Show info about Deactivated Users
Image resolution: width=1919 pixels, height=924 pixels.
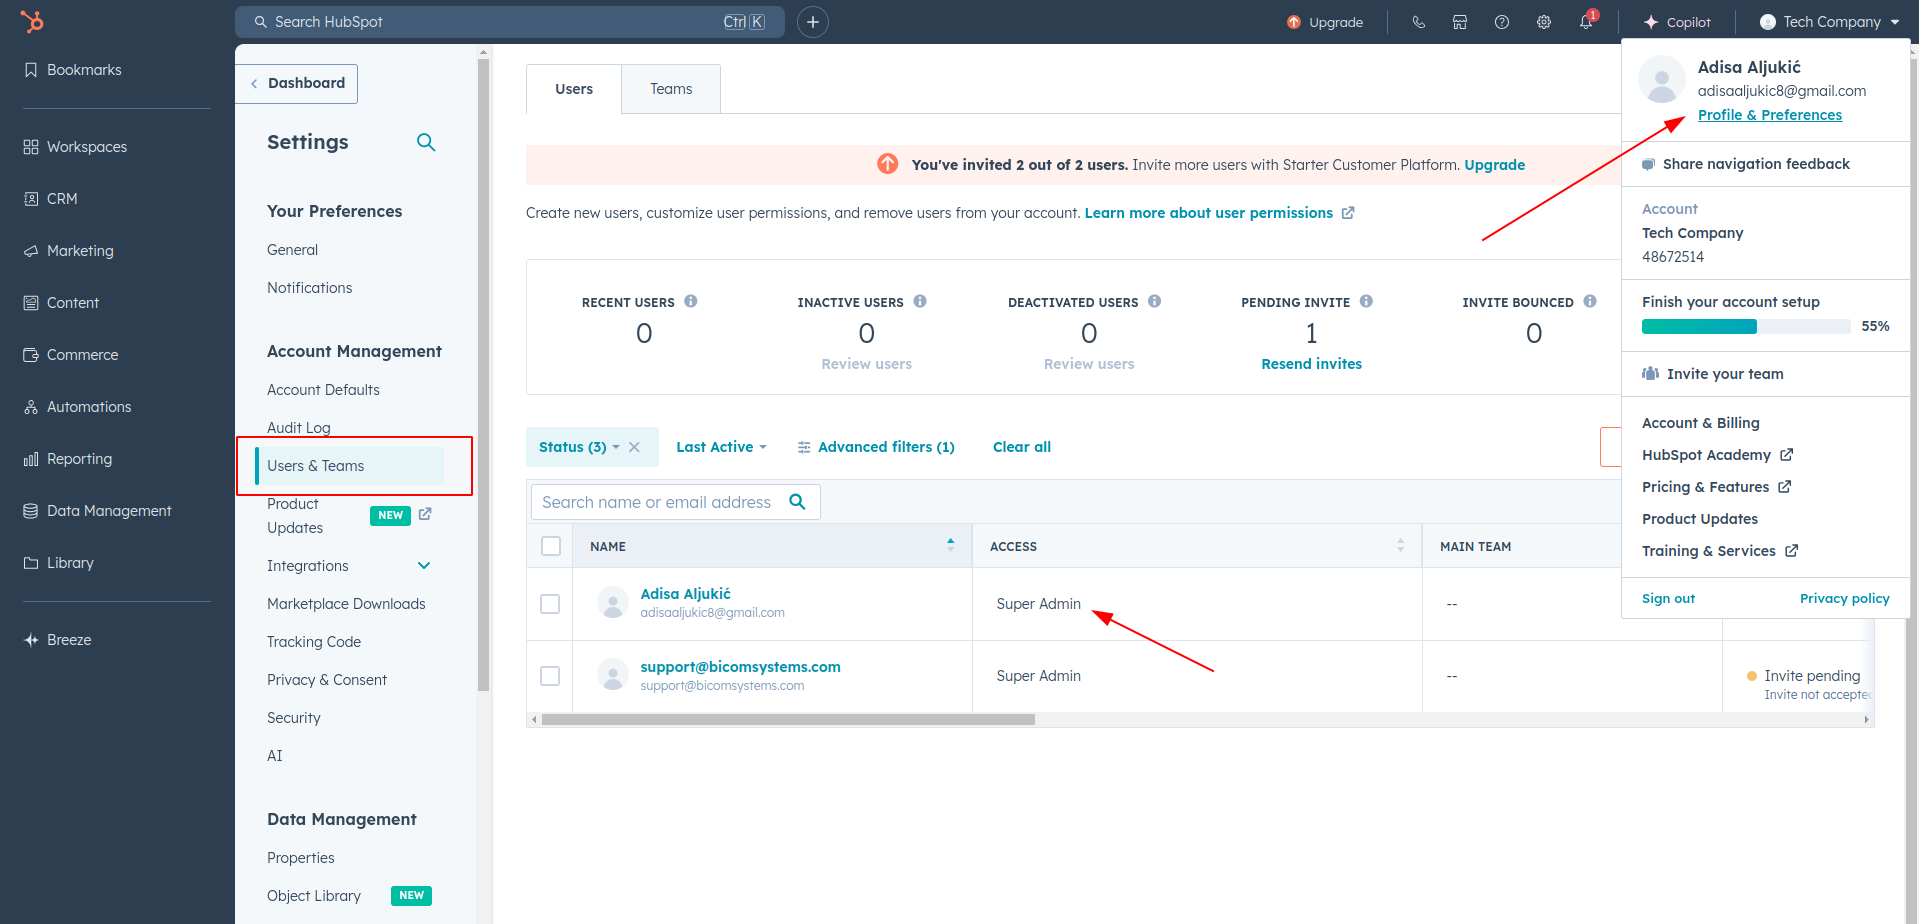[x=1155, y=301]
